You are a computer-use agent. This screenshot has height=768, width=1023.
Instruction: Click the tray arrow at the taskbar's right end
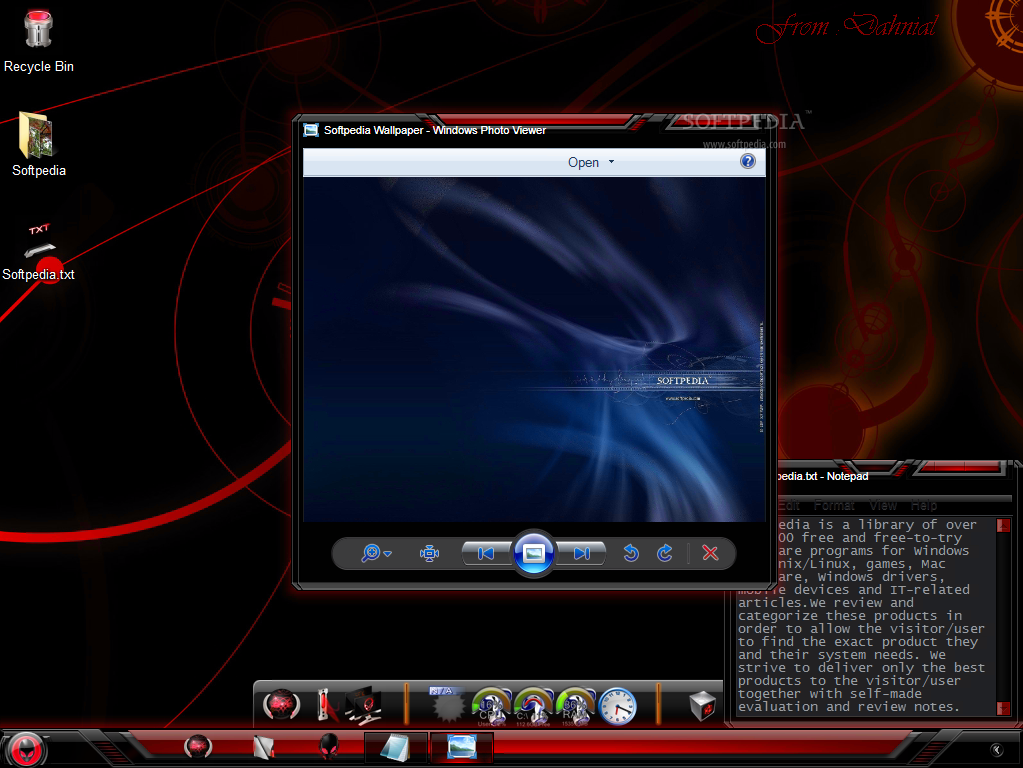[996, 750]
